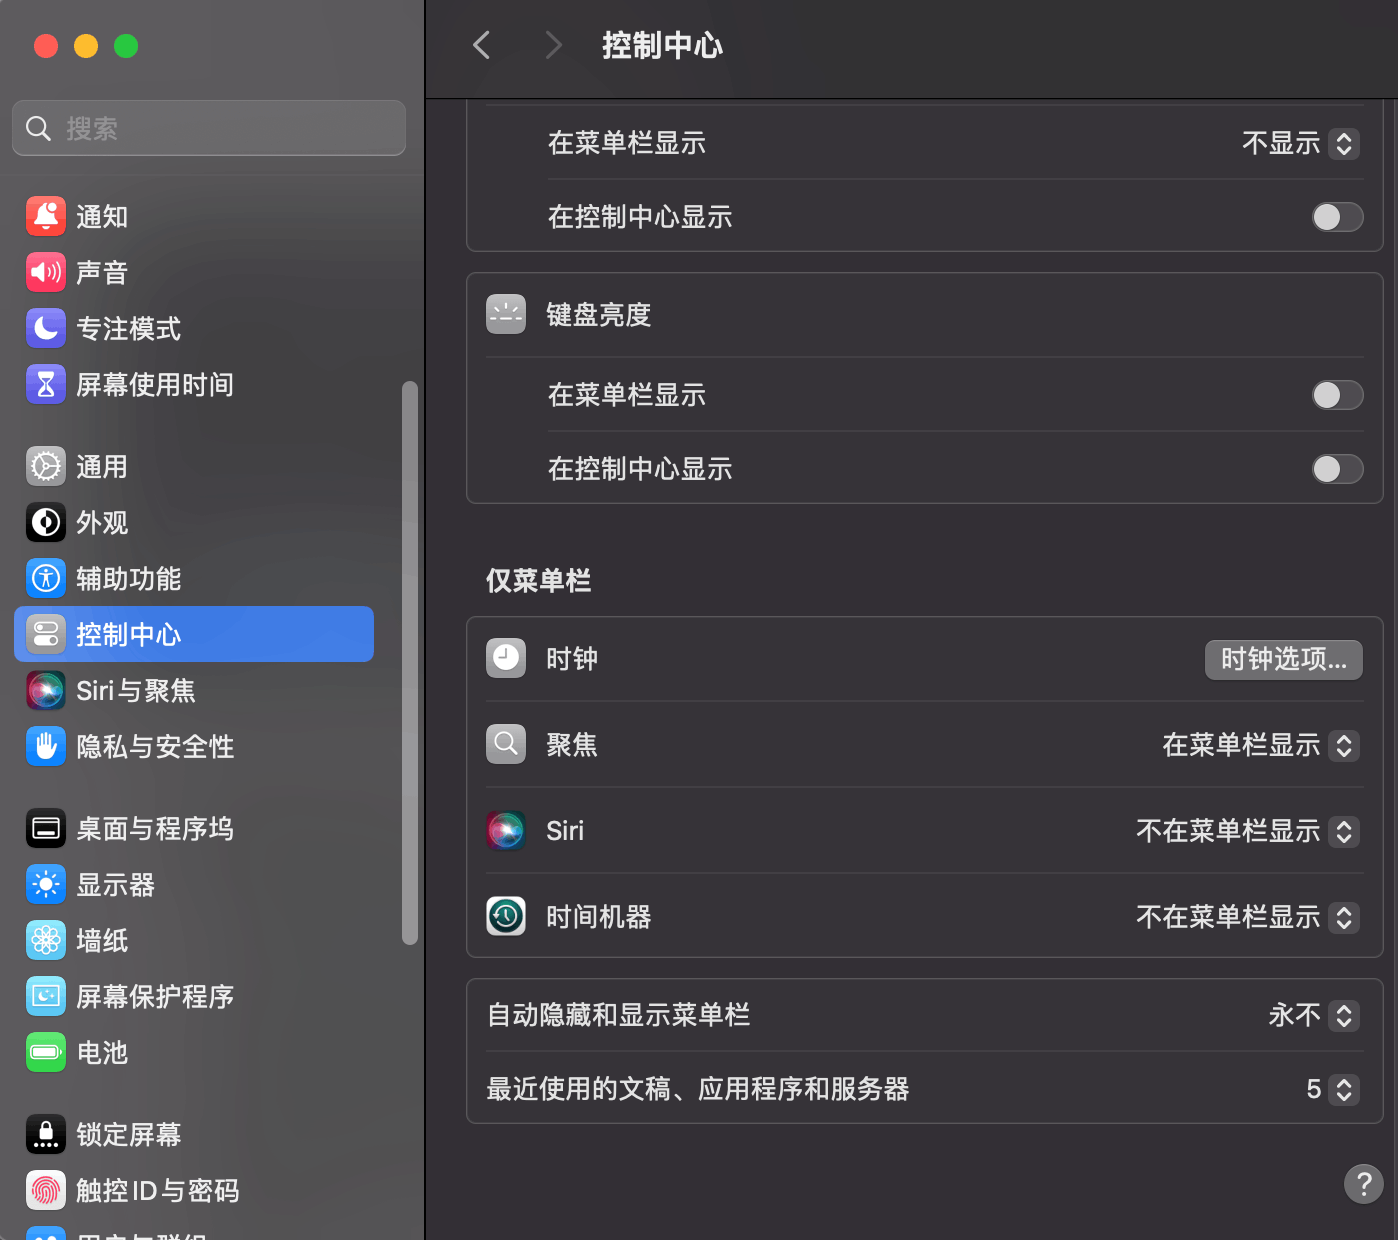This screenshot has width=1398, height=1240.
Task: Click the 键盘亮度 keyboard icon
Action: pos(506,313)
